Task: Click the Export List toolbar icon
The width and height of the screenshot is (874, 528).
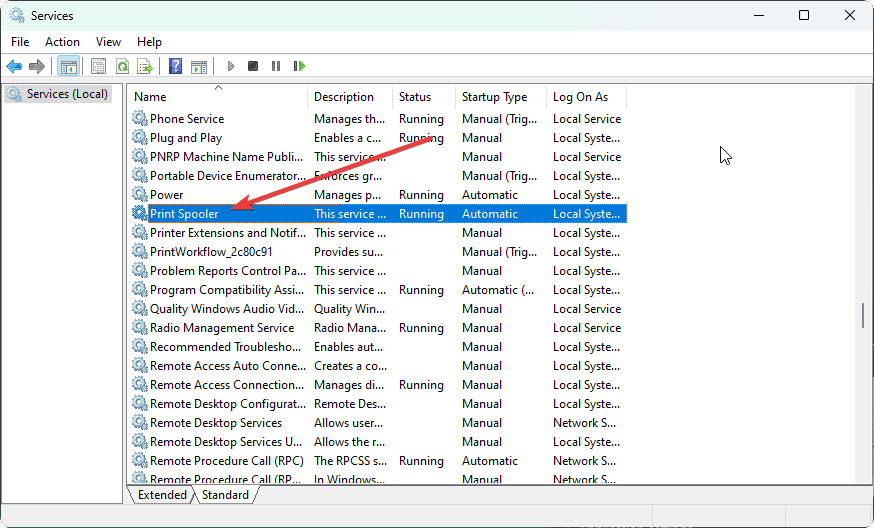Action: point(145,66)
